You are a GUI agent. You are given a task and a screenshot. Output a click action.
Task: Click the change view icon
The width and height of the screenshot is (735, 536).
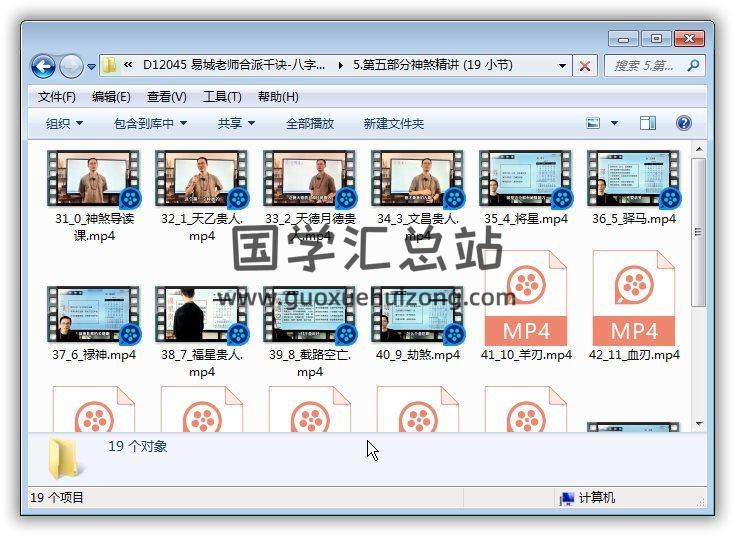pyautogui.click(x=593, y=123)
